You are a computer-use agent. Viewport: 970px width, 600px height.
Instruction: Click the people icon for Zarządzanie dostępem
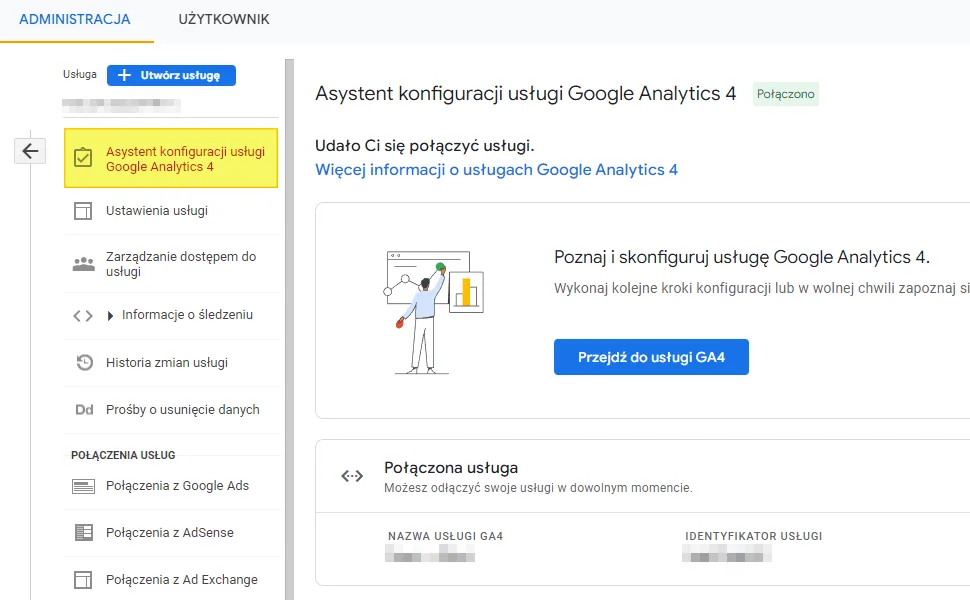pos(84,264)
